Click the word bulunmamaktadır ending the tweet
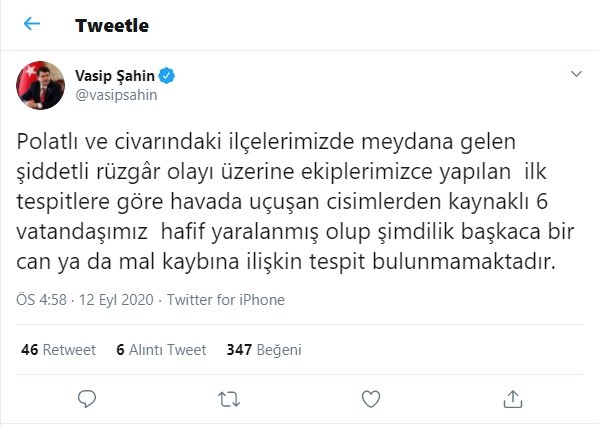Screen dimensions: 599x426 (x=464, y=262)
